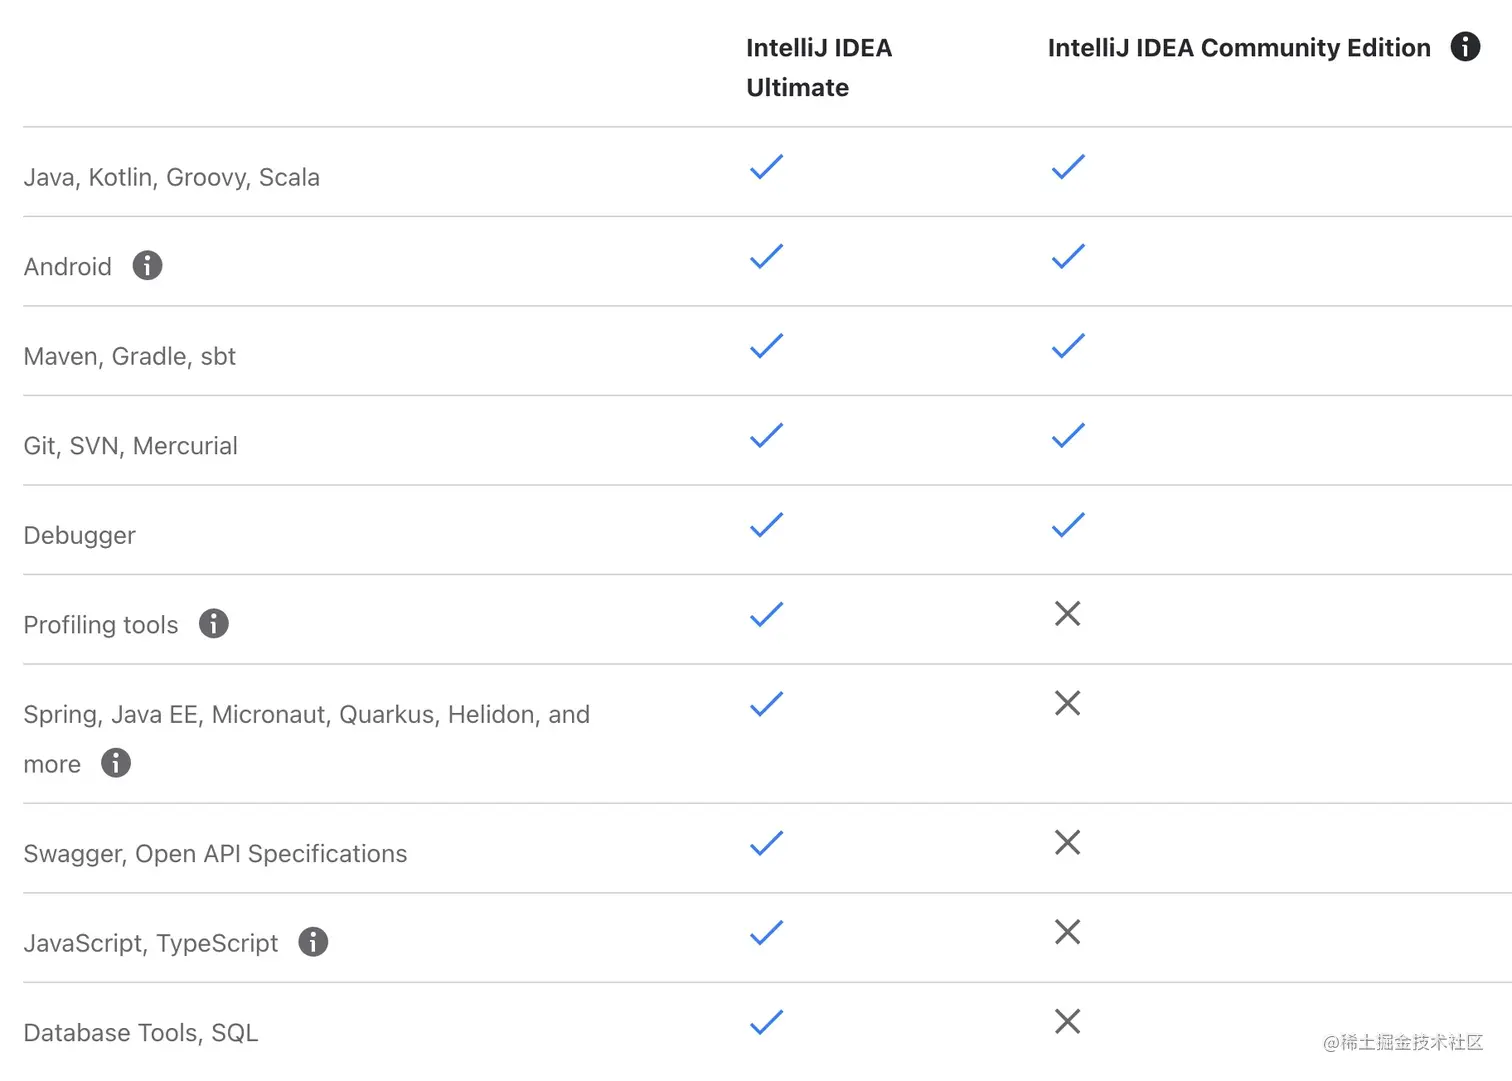Click the X for Swagger in Community Edition

1067,843
